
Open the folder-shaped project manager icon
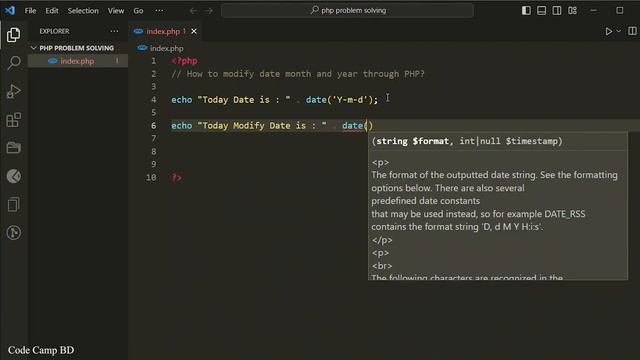click(13, 148)
